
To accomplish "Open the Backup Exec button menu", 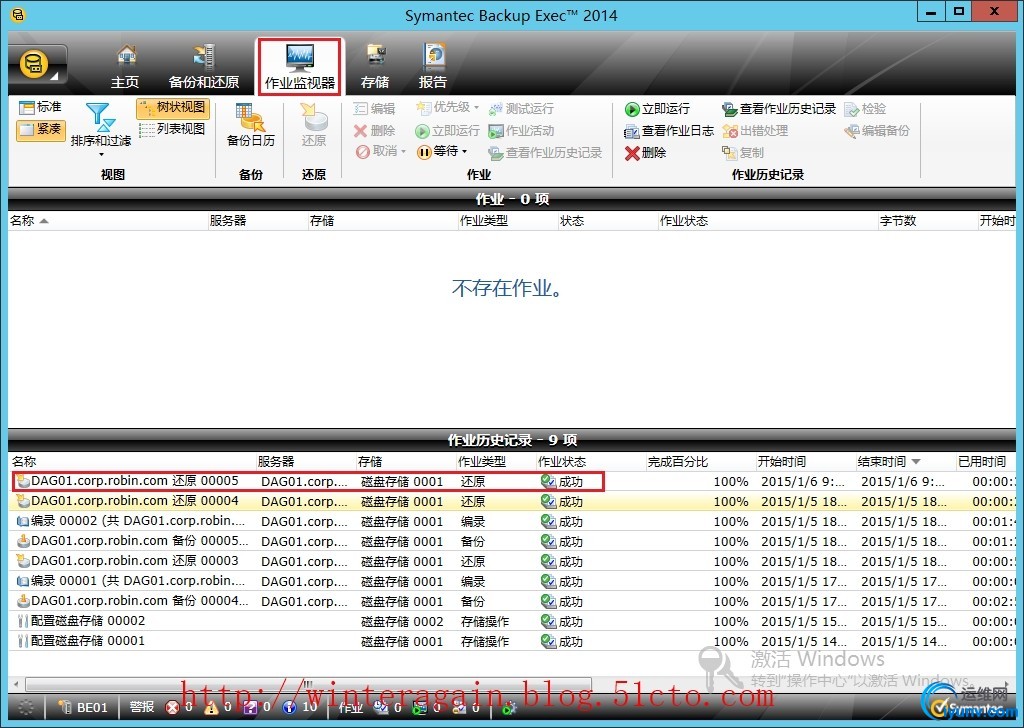I will tap(37, 65).
